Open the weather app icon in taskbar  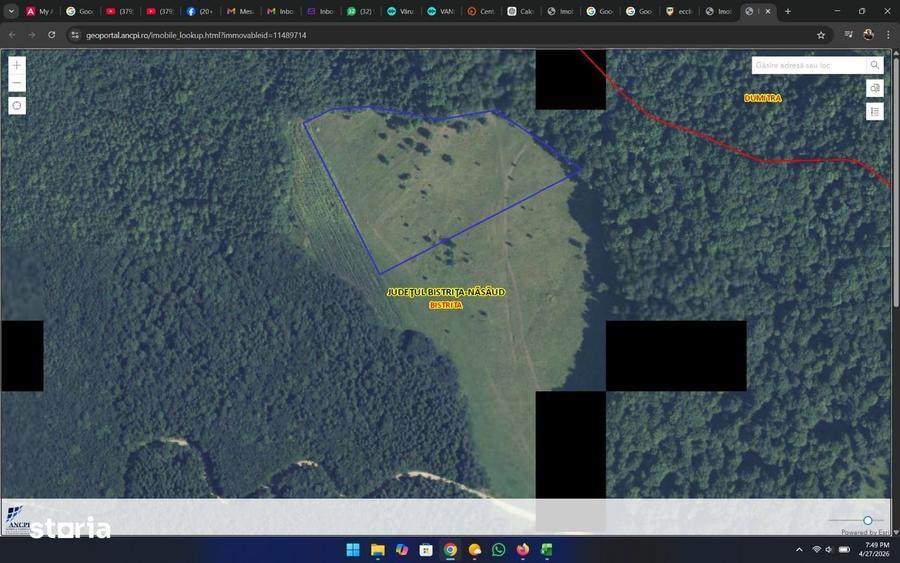click(475, 550)
